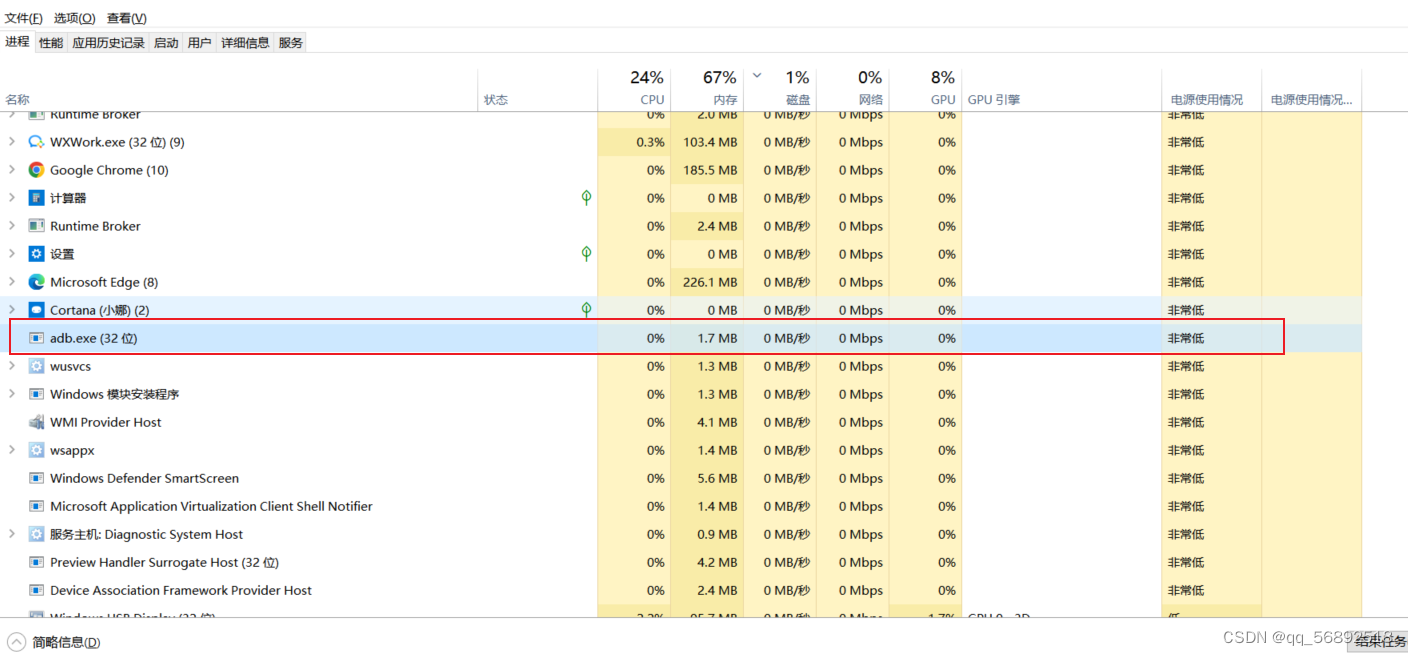The image size is (1408, 655).
Task: Select the adb.exe (32 位) process row
Action: coord(680,338)
